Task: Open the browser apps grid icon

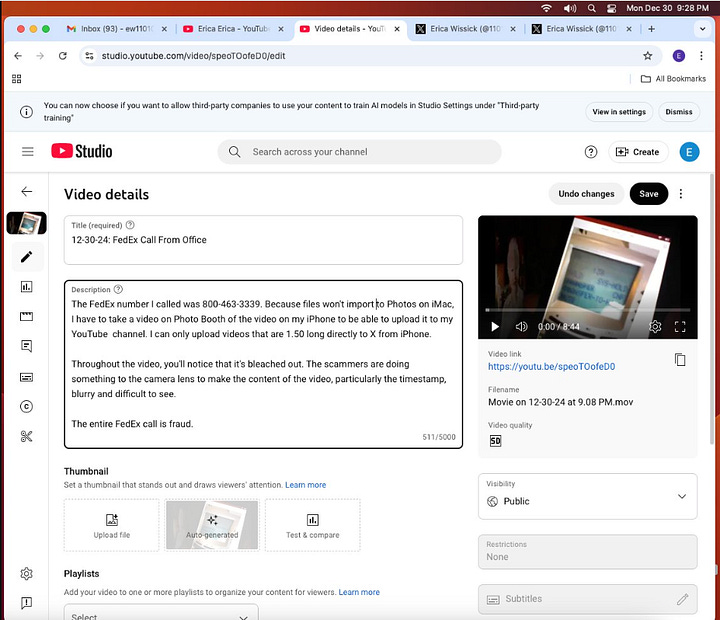Action: (17, 79)
